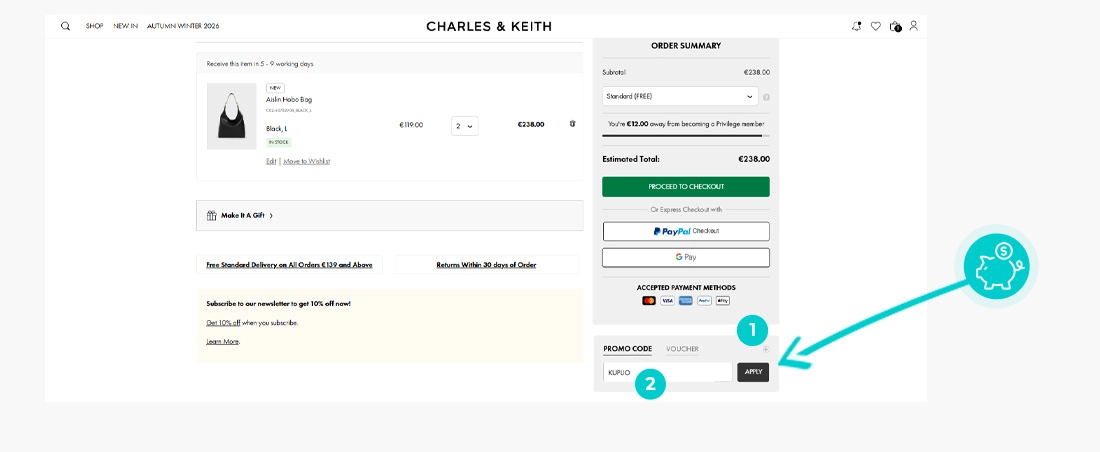Click the Learn More link
Image resolution: width=1100 pixels, height=452 pixels.
(x=223, y=341)
